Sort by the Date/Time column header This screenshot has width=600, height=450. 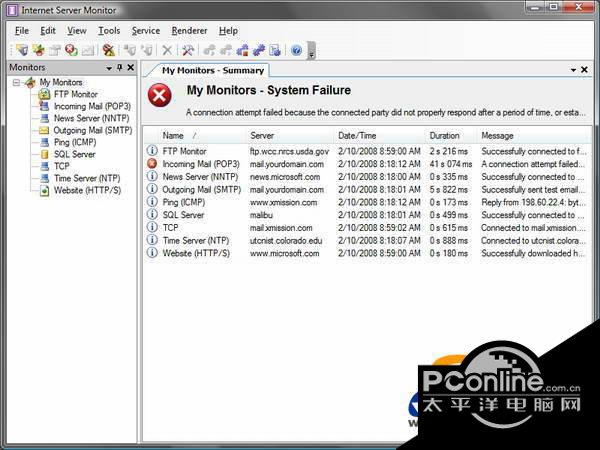point(380,135)
